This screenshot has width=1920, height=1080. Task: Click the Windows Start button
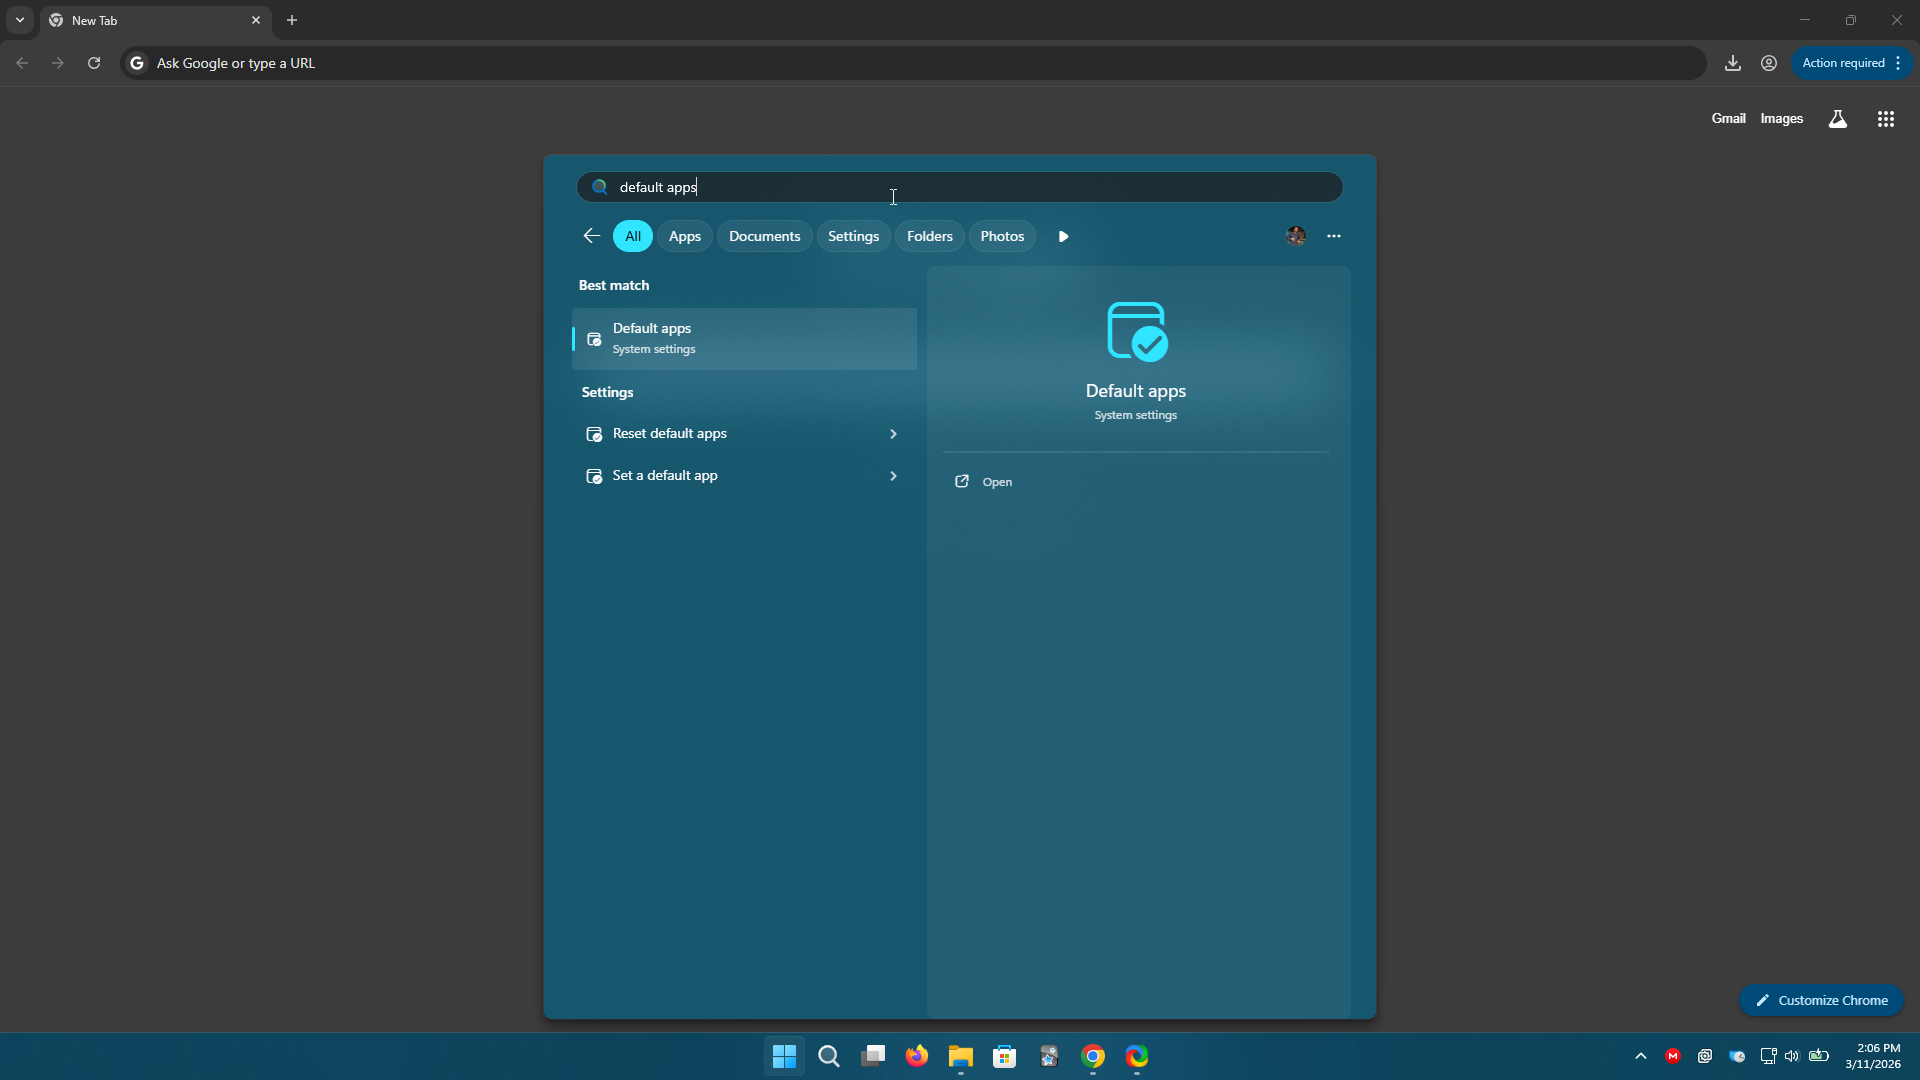[784, 1056]
